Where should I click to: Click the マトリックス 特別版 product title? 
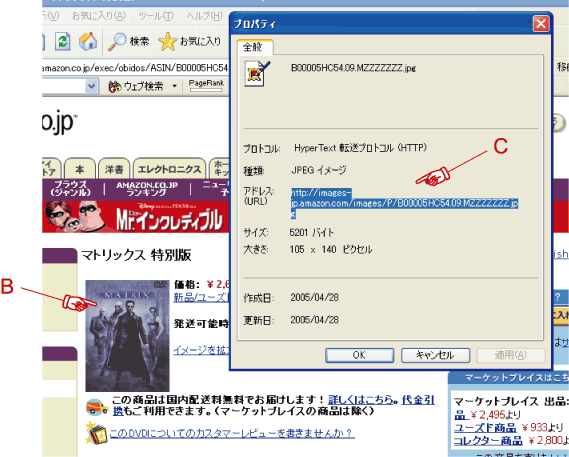pos(136,255)
